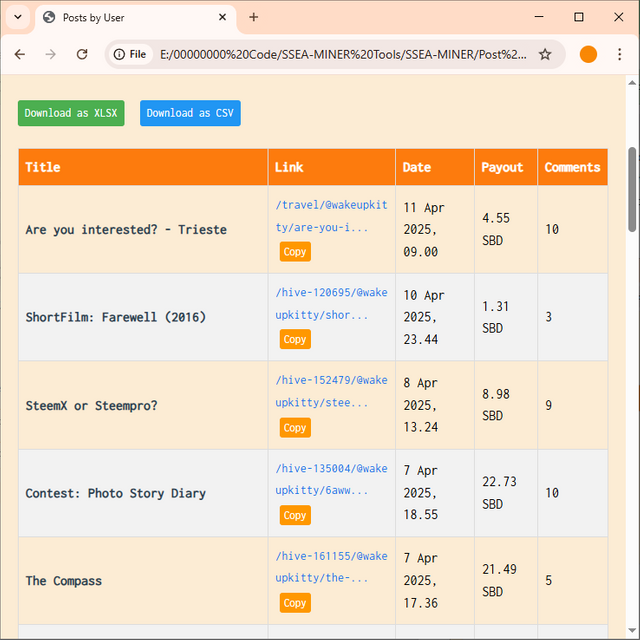Minimize the browser window
640x640 pixels.
[539, 17]
